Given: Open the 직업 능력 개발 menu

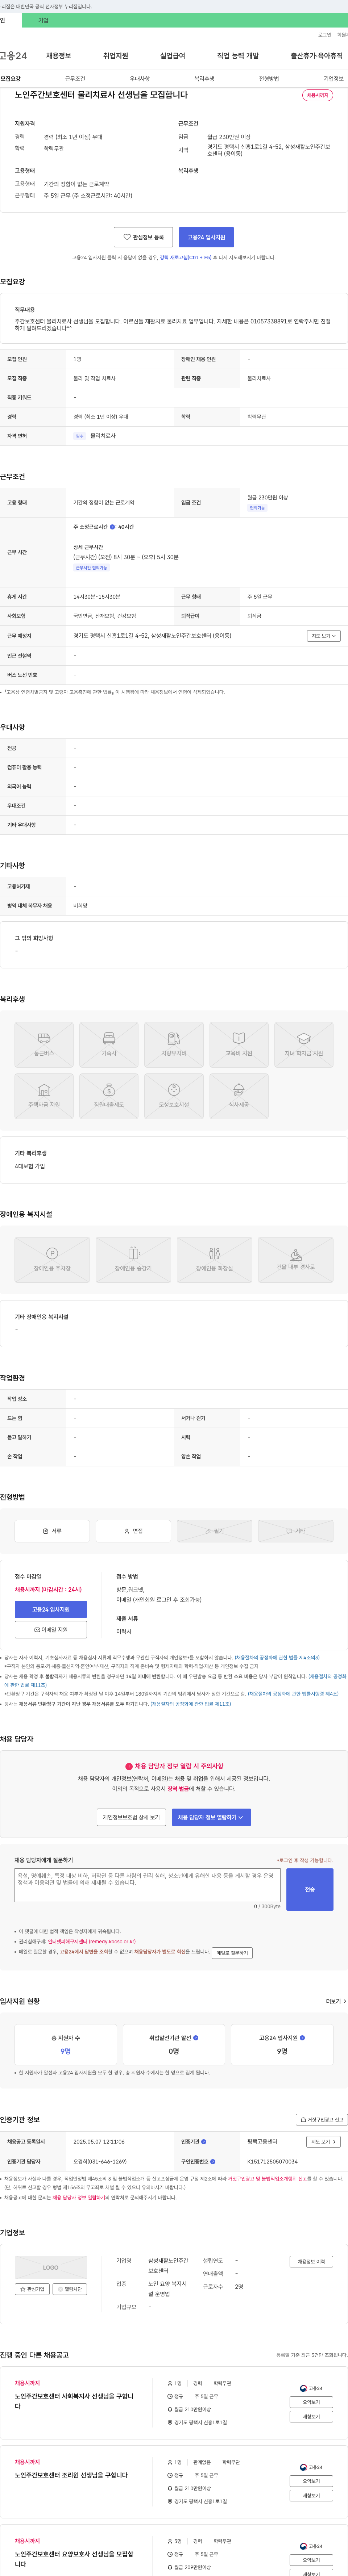Looking at the screenshot, I should tap(238, 56).
